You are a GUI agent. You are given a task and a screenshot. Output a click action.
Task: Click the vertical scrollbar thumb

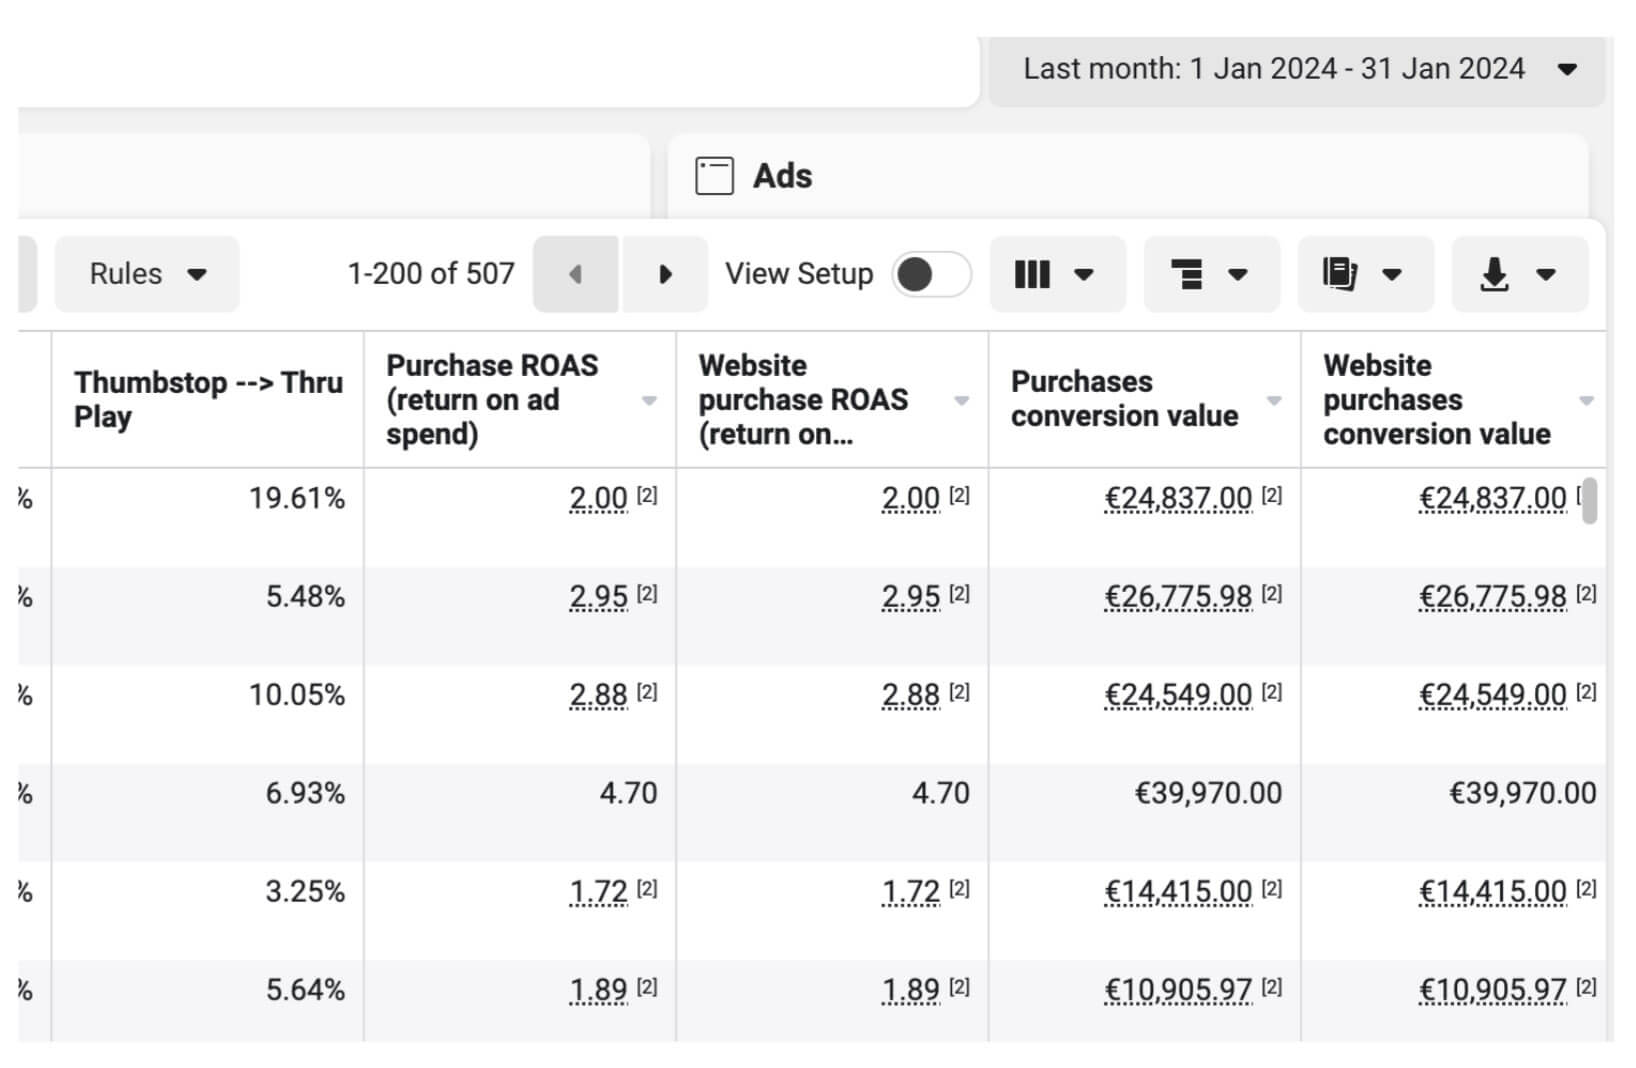(1589, 500)
